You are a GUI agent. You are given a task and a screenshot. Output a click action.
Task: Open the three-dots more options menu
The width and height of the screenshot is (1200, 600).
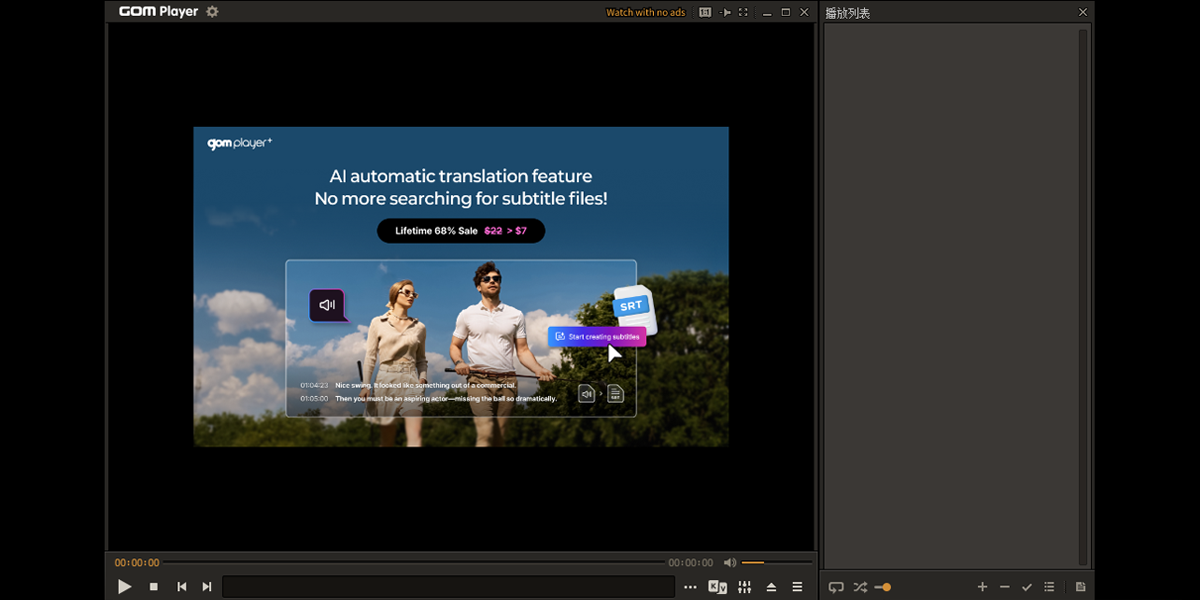click(690, 587)
